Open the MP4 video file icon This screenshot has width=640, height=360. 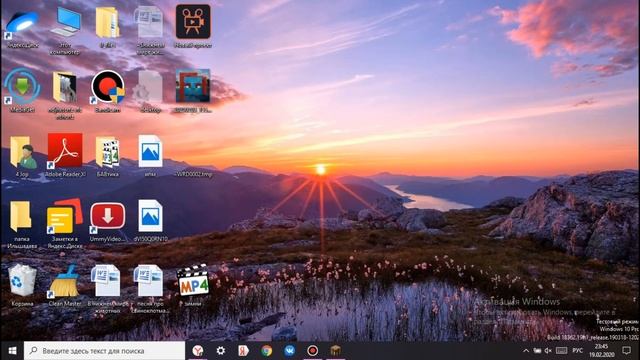point(193,281)
